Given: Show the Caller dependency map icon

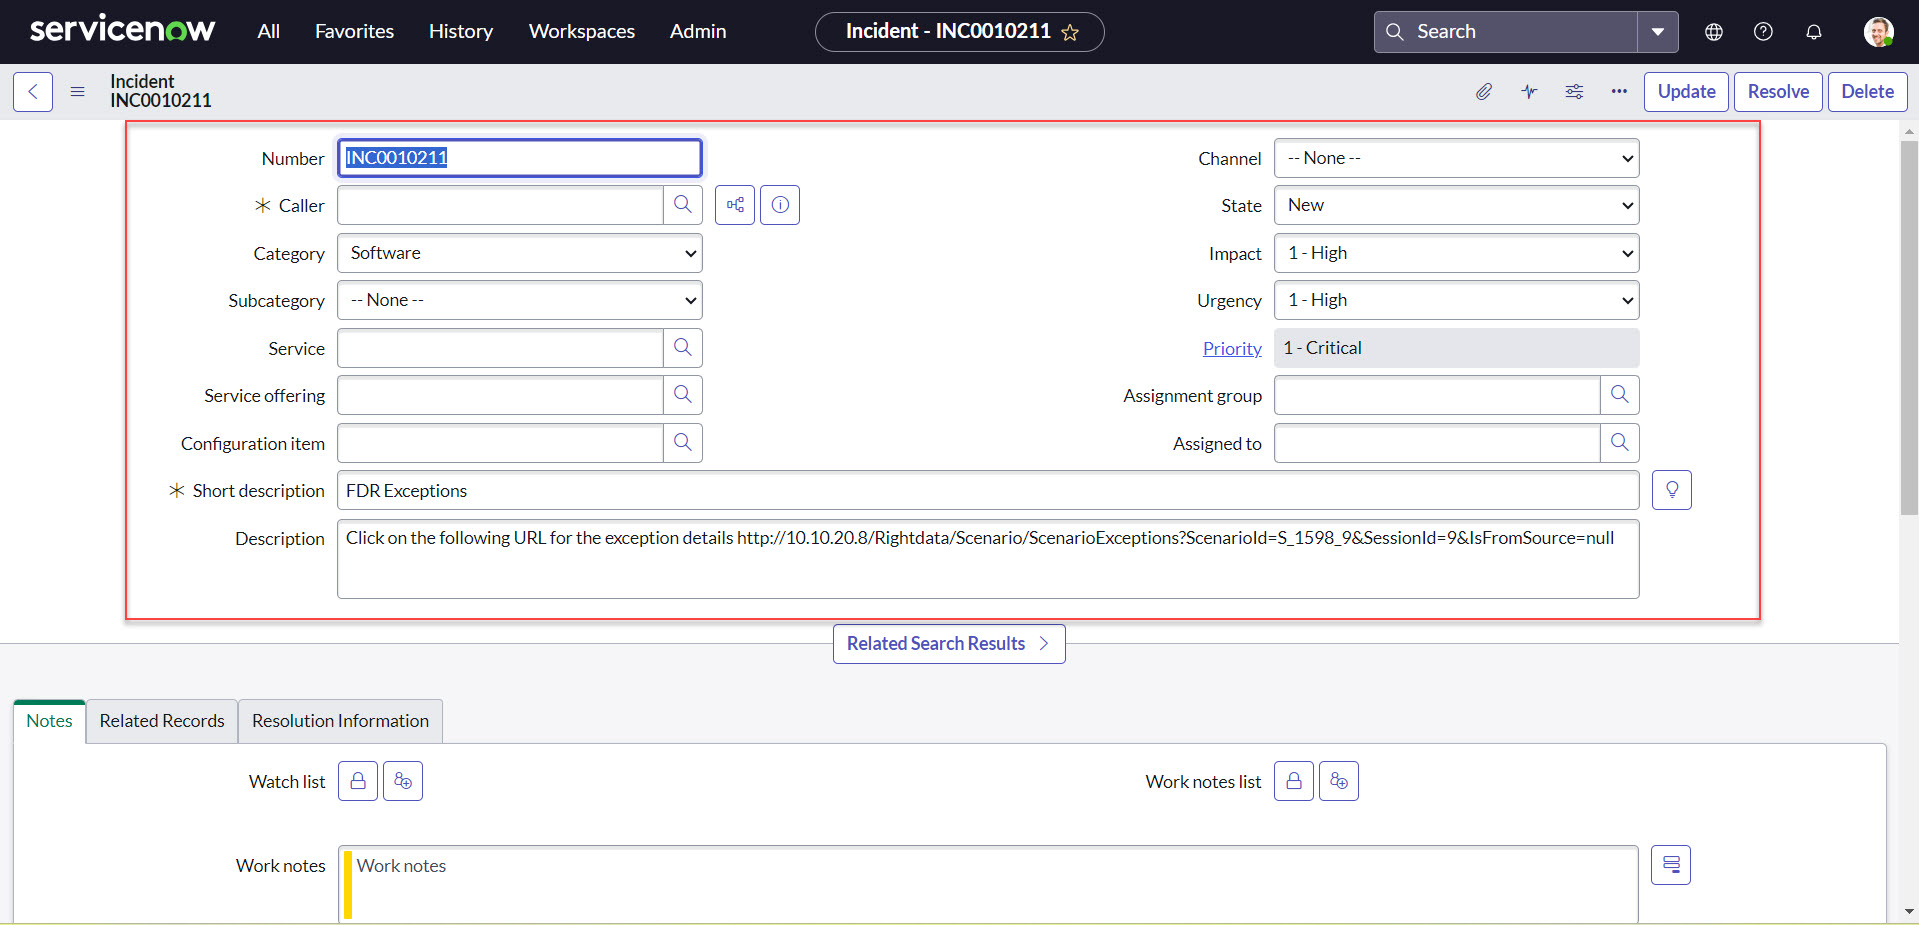Looking at the screenshot, I should tap(735, 205).
